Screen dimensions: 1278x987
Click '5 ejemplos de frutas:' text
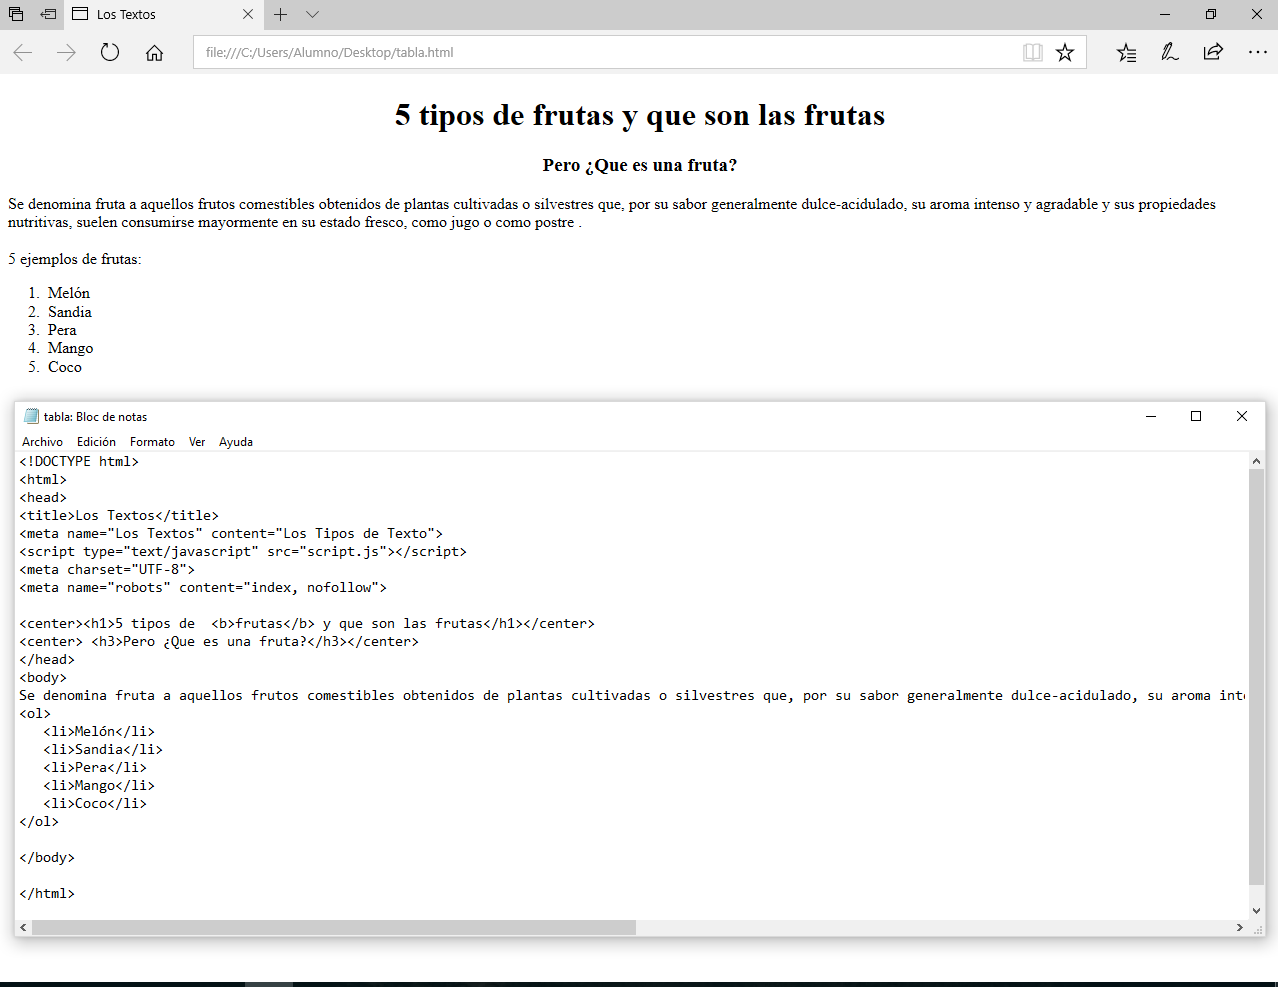75,259
